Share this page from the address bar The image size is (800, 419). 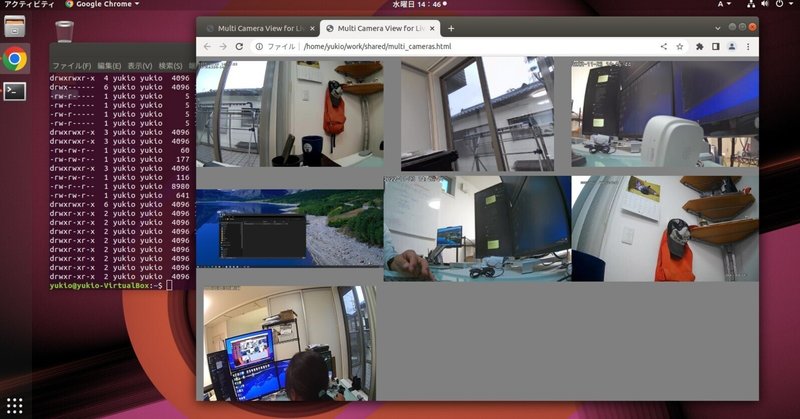[x=664, y=46]
